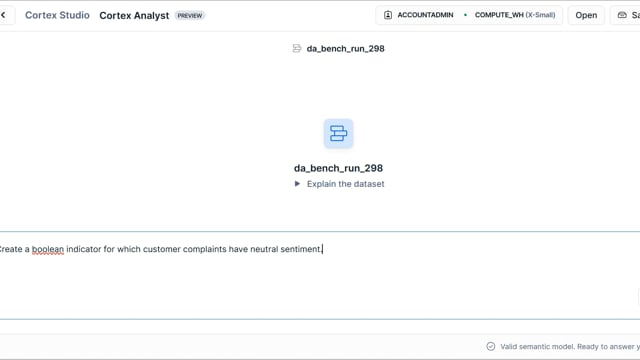
Task: Click the large blue semantic model icon
Action: click(338, 133)
